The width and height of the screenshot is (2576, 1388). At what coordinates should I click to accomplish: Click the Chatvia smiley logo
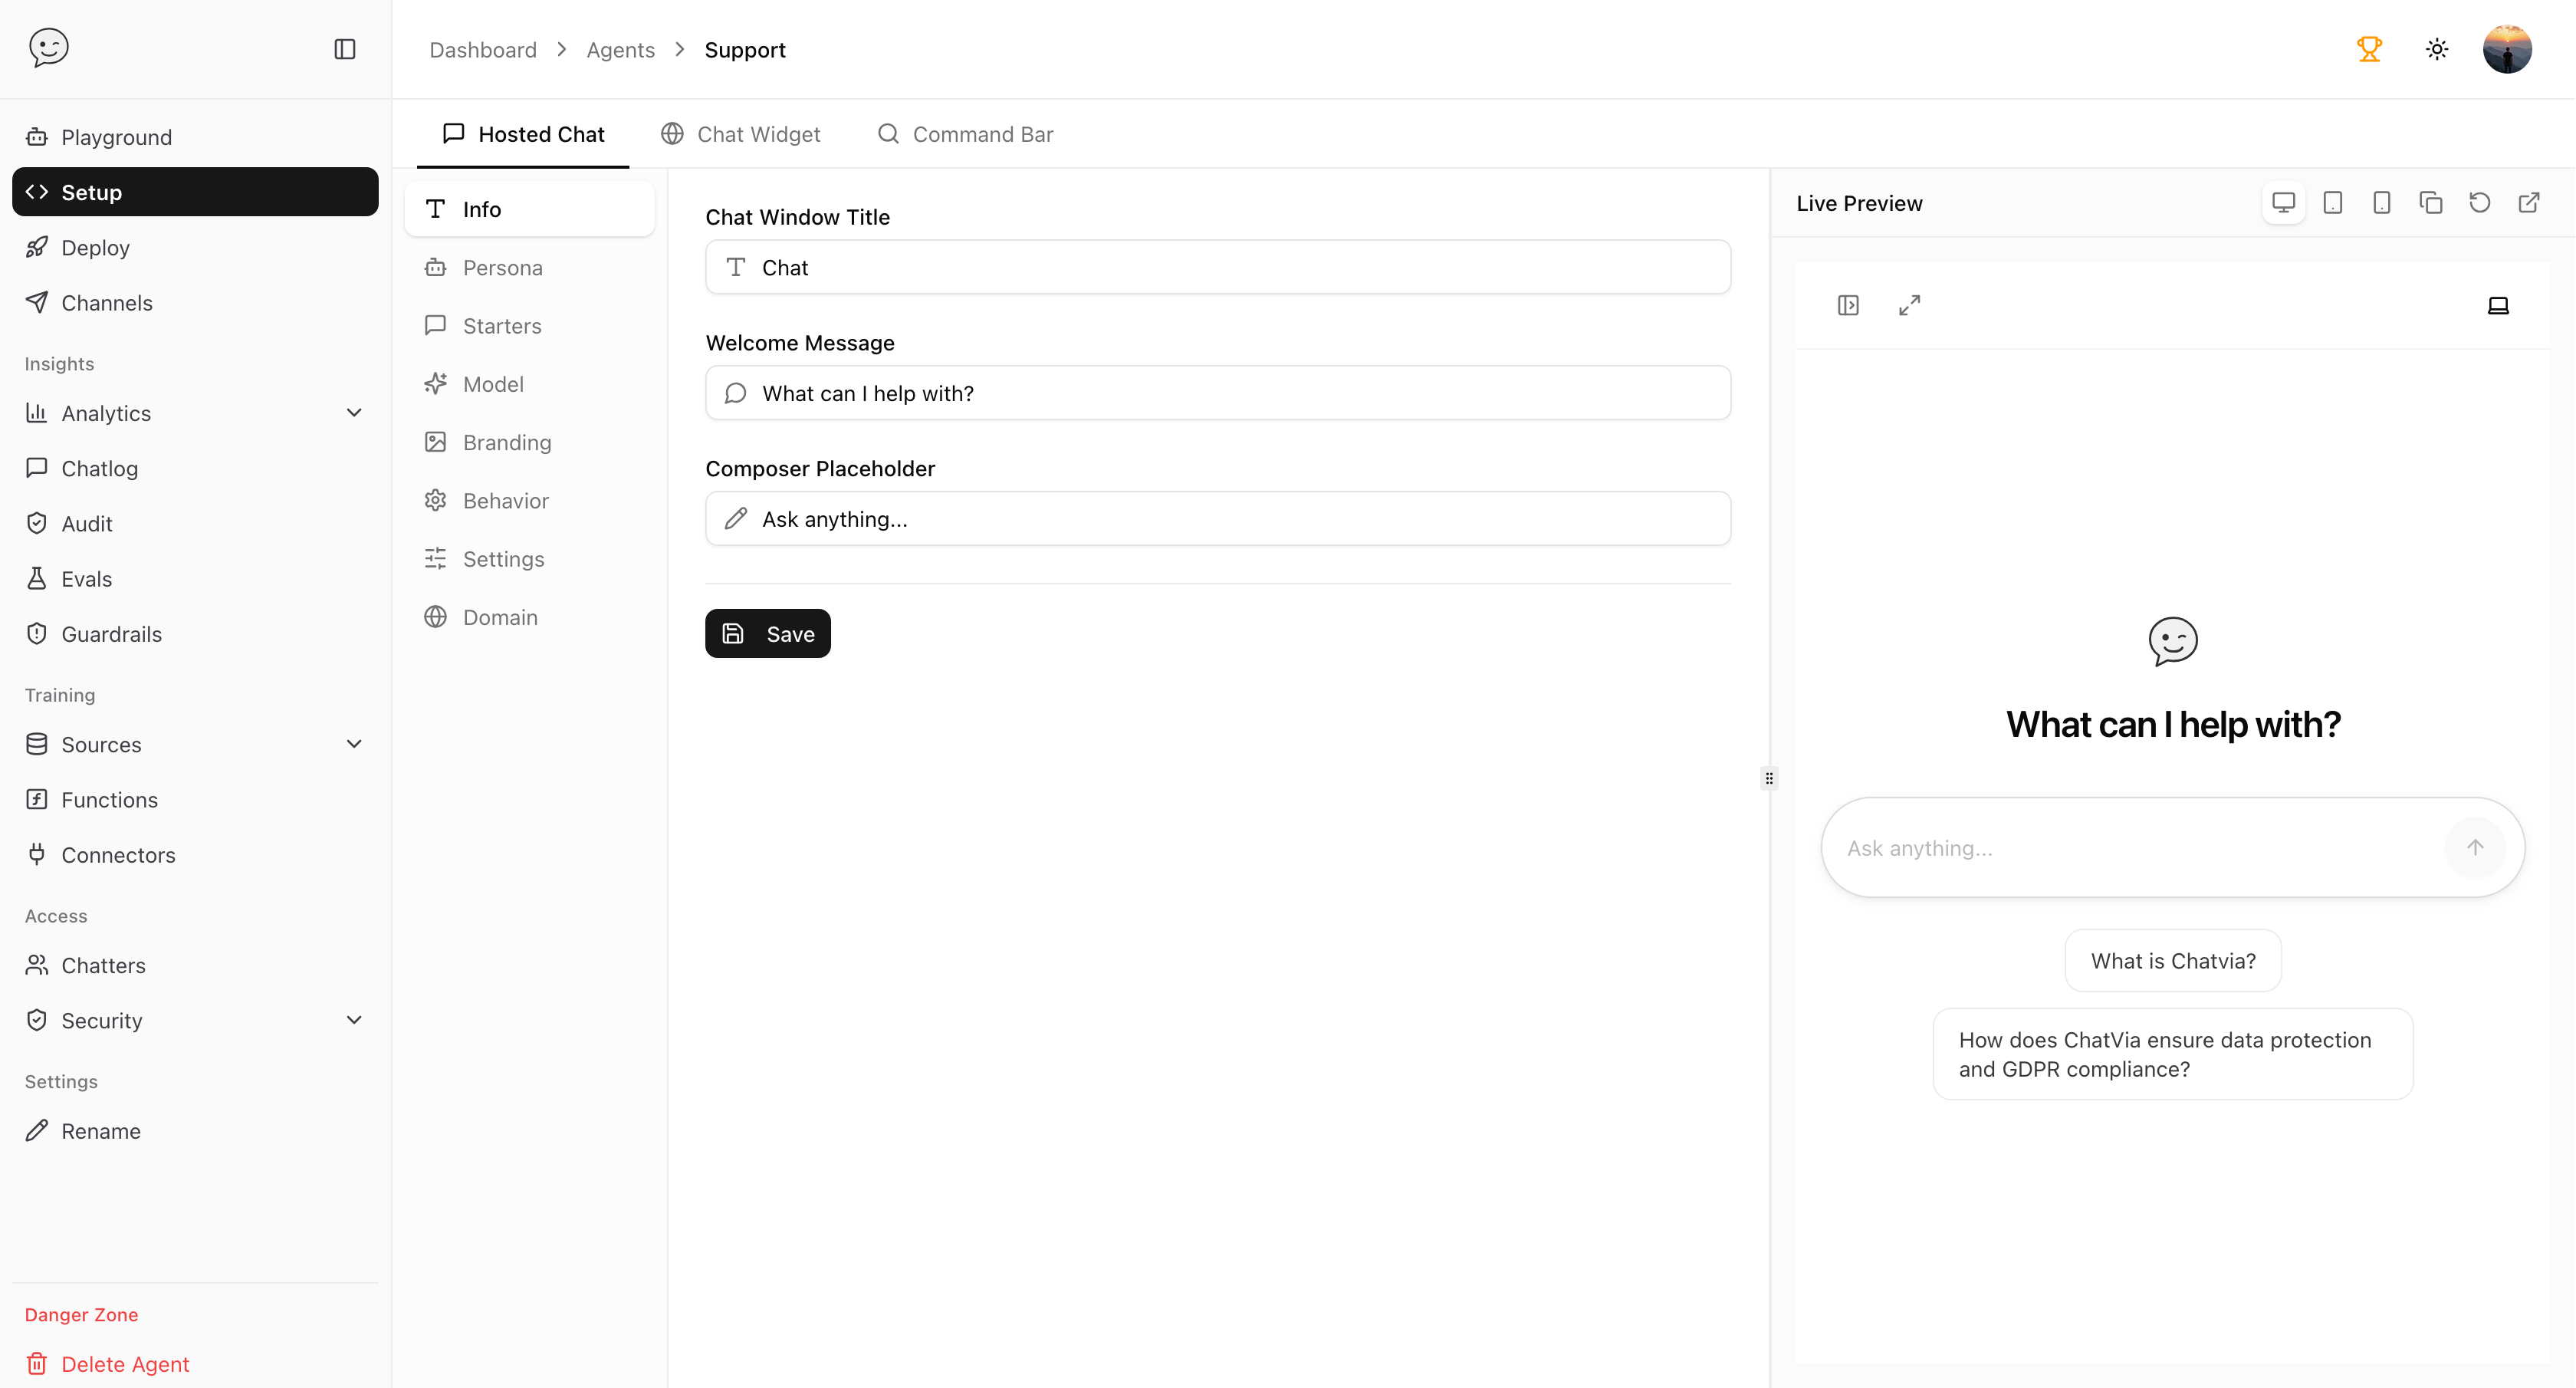48,48
